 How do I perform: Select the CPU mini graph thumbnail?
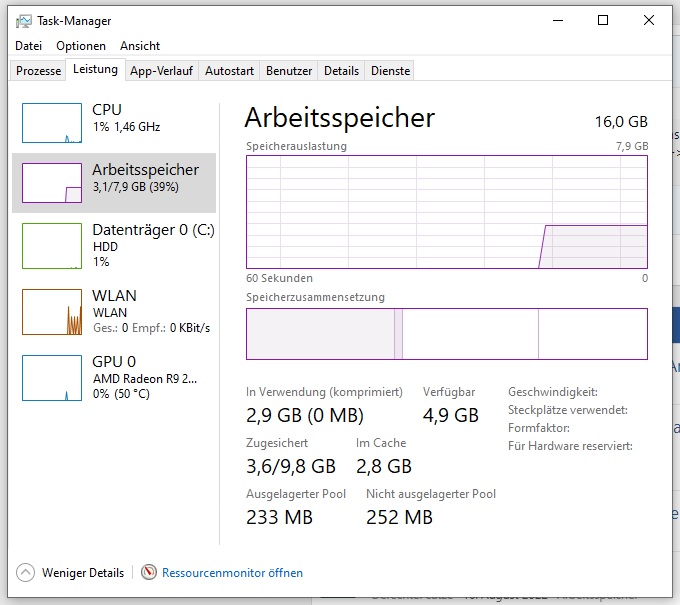52,123
